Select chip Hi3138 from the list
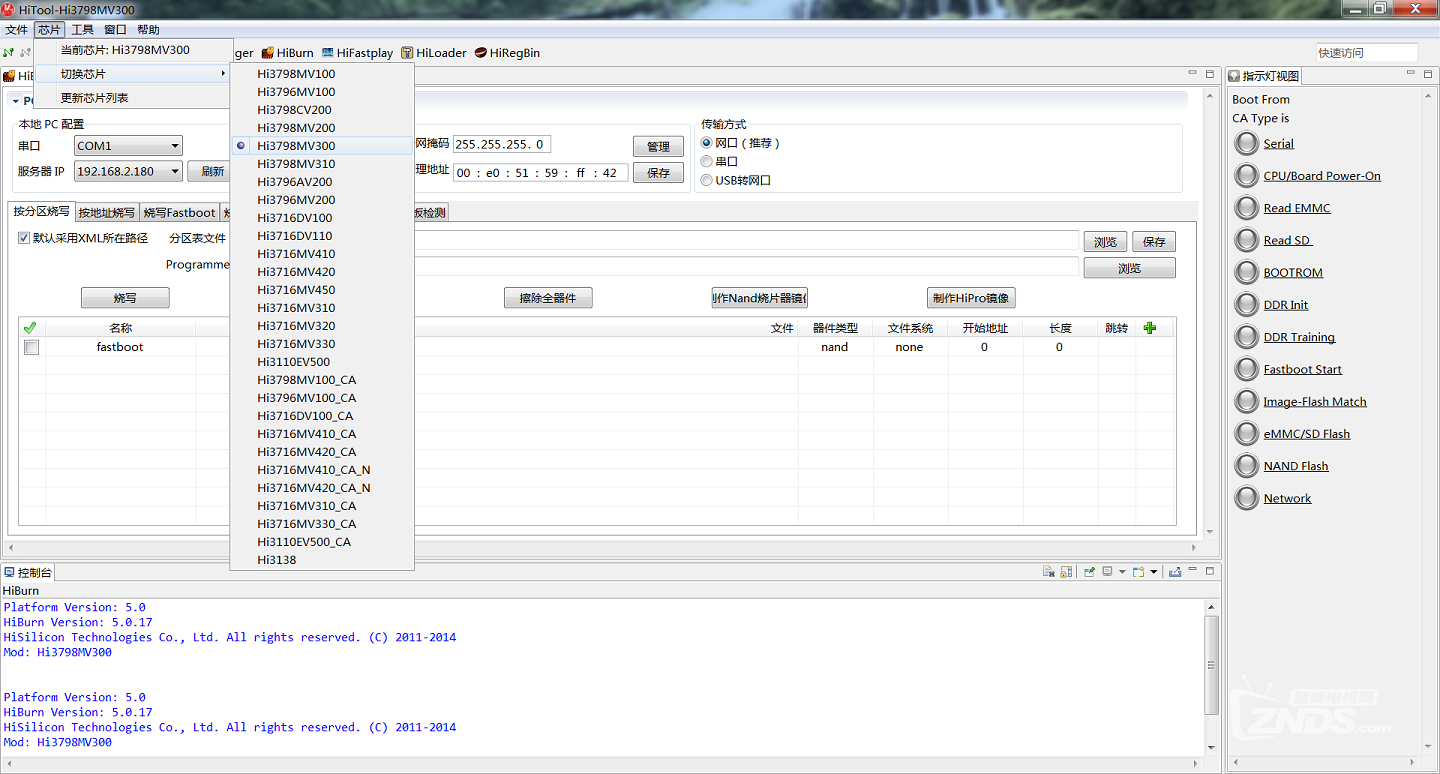 pos(322,560)
